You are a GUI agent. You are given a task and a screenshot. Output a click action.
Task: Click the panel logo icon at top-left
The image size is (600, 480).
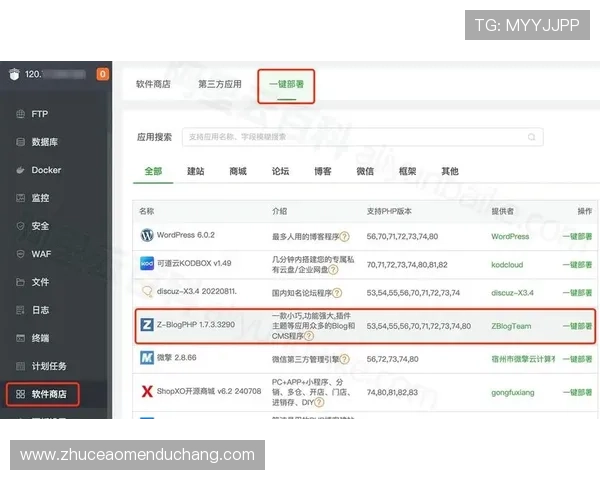click(14, 74)
